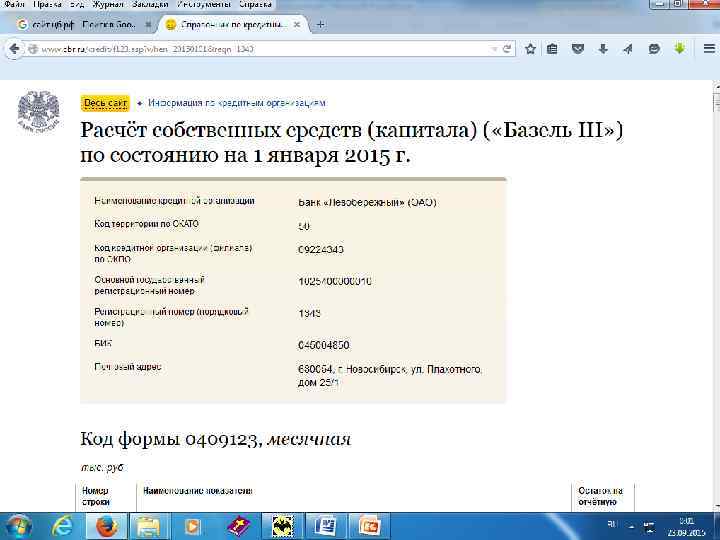Open The Bat! email client in taskbar
Viewport: 720px width, 540px height.
pyautogui.click(x=282, y=527)
